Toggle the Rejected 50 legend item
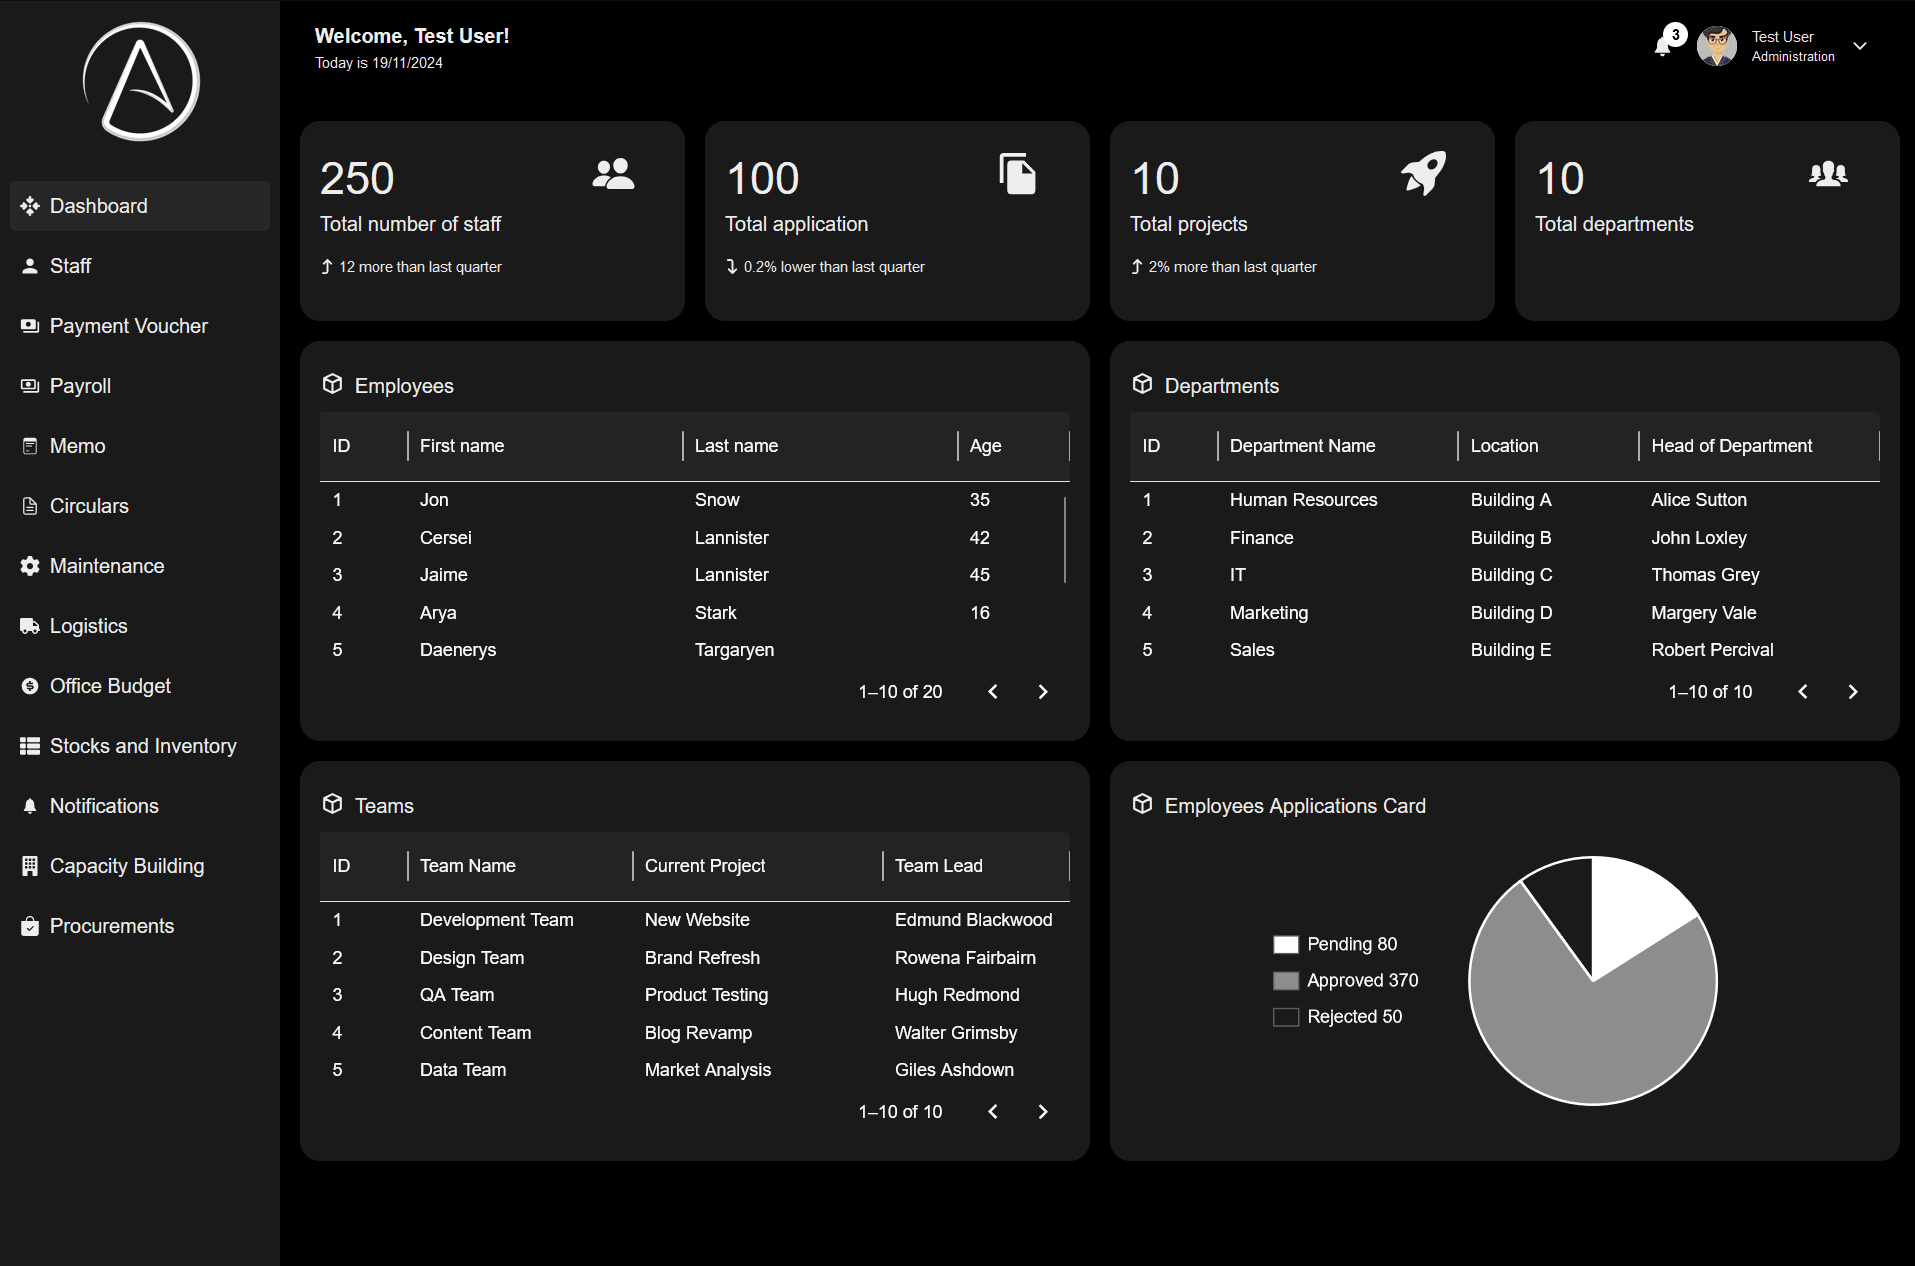1915x1266 pixels. [1337, 1016]
